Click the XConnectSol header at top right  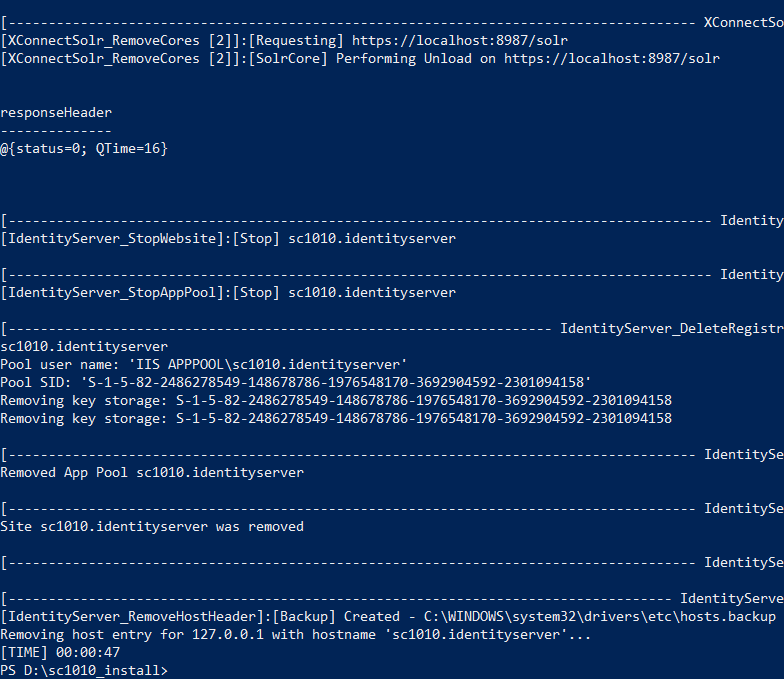tap(743, 21)
